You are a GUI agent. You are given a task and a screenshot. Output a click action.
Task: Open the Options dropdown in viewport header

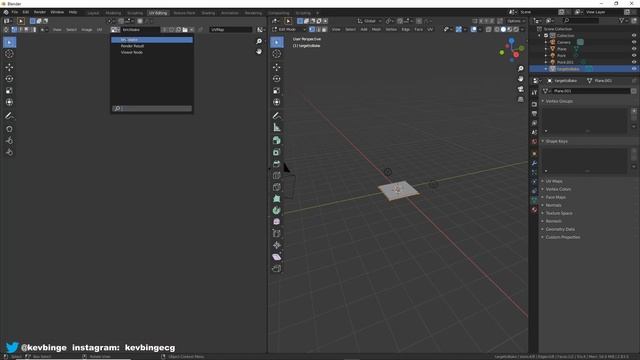516,21
